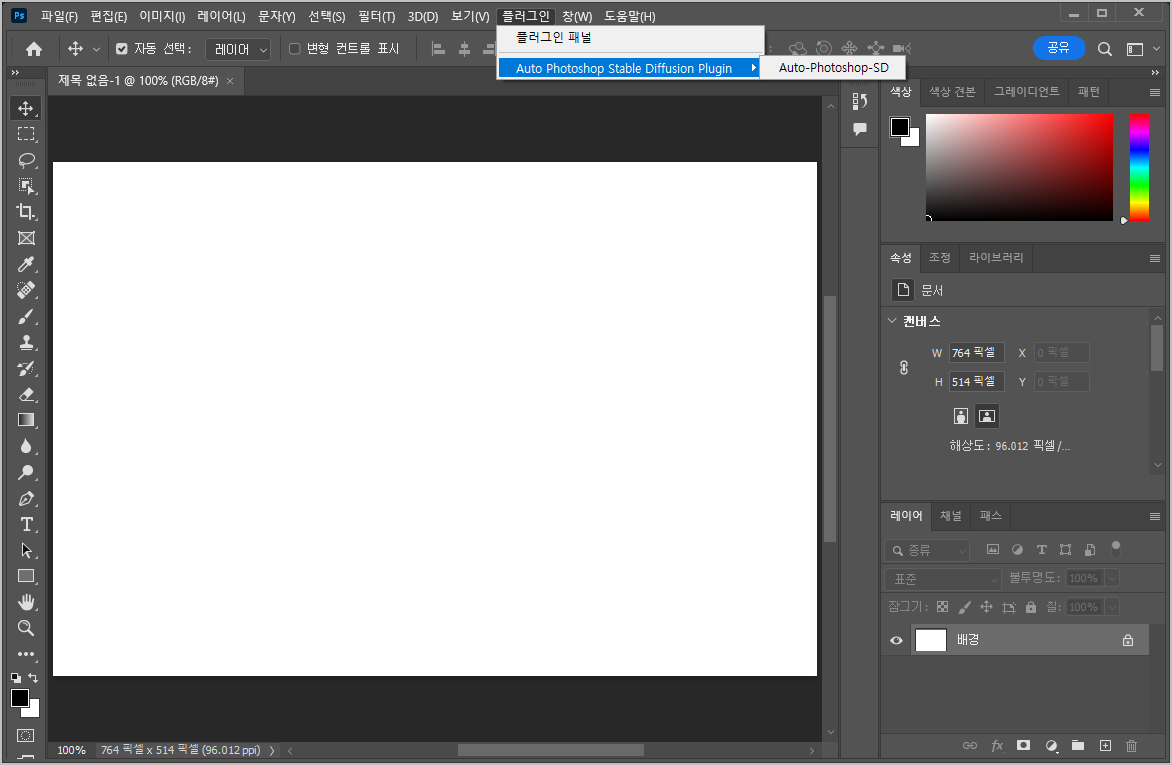Select the Blur tool
The height and width of the screenshot is (765, 1172).
(26, 446)
